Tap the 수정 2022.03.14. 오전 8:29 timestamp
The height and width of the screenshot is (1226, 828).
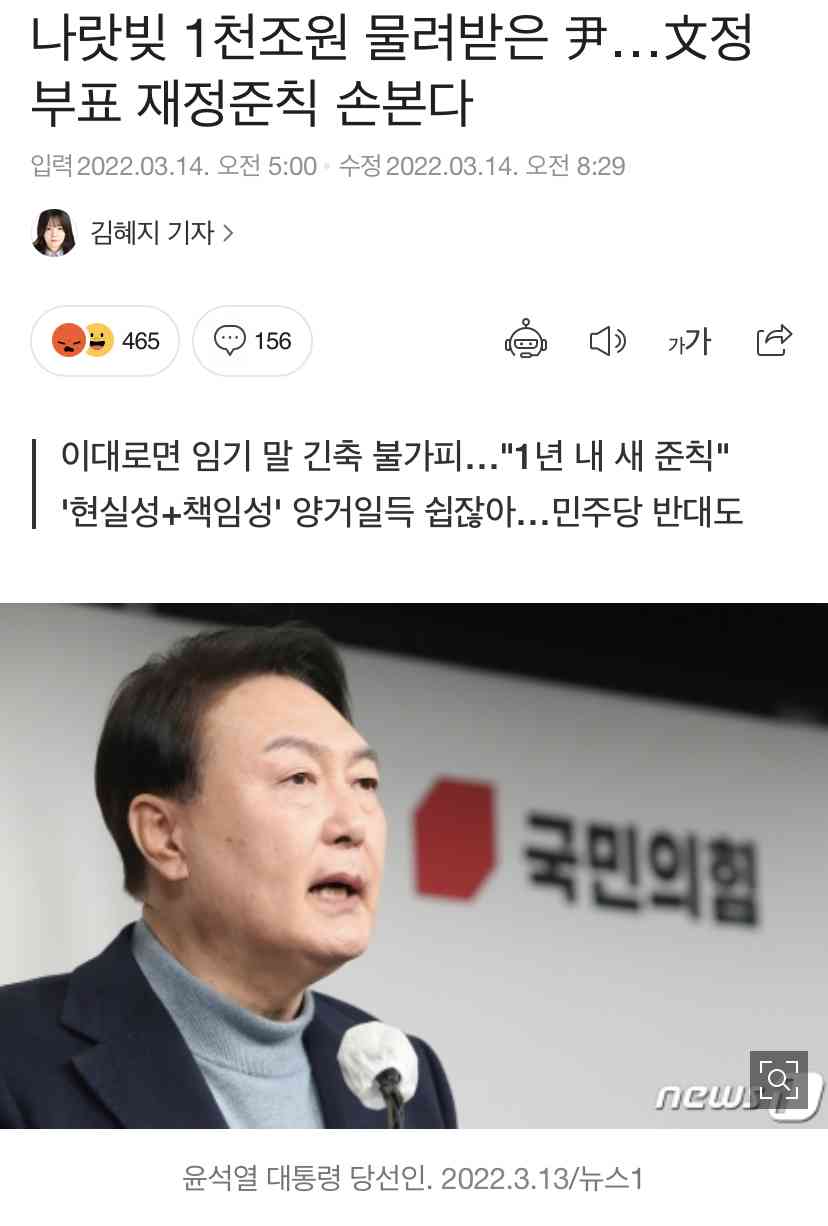pos(482,166)
